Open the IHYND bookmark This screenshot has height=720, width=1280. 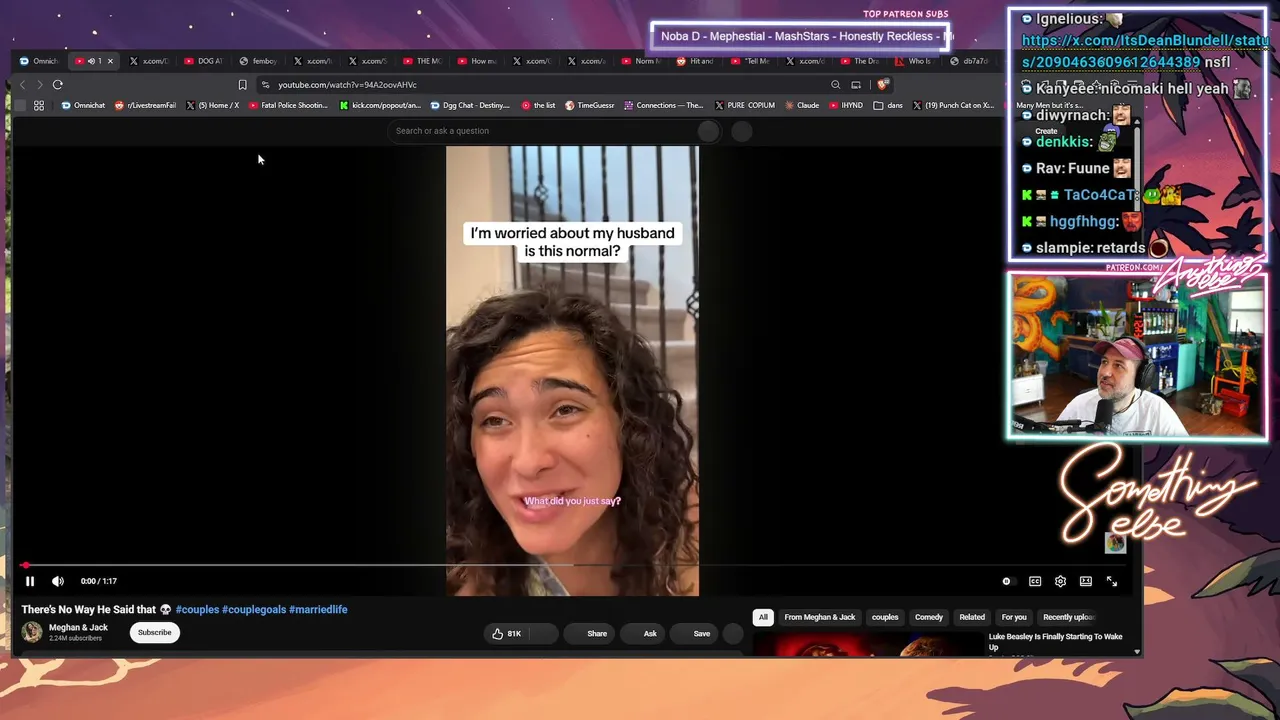pos(846,105)
